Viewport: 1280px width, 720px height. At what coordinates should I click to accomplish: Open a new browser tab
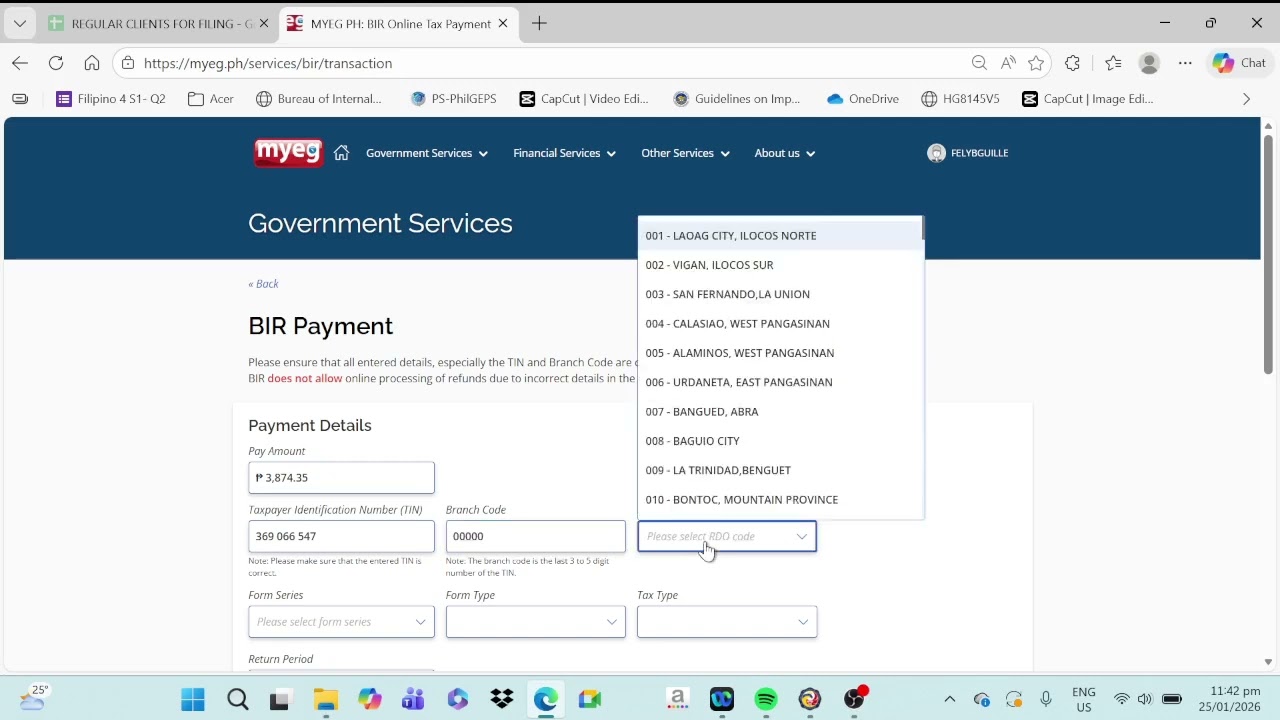point(539,23)
